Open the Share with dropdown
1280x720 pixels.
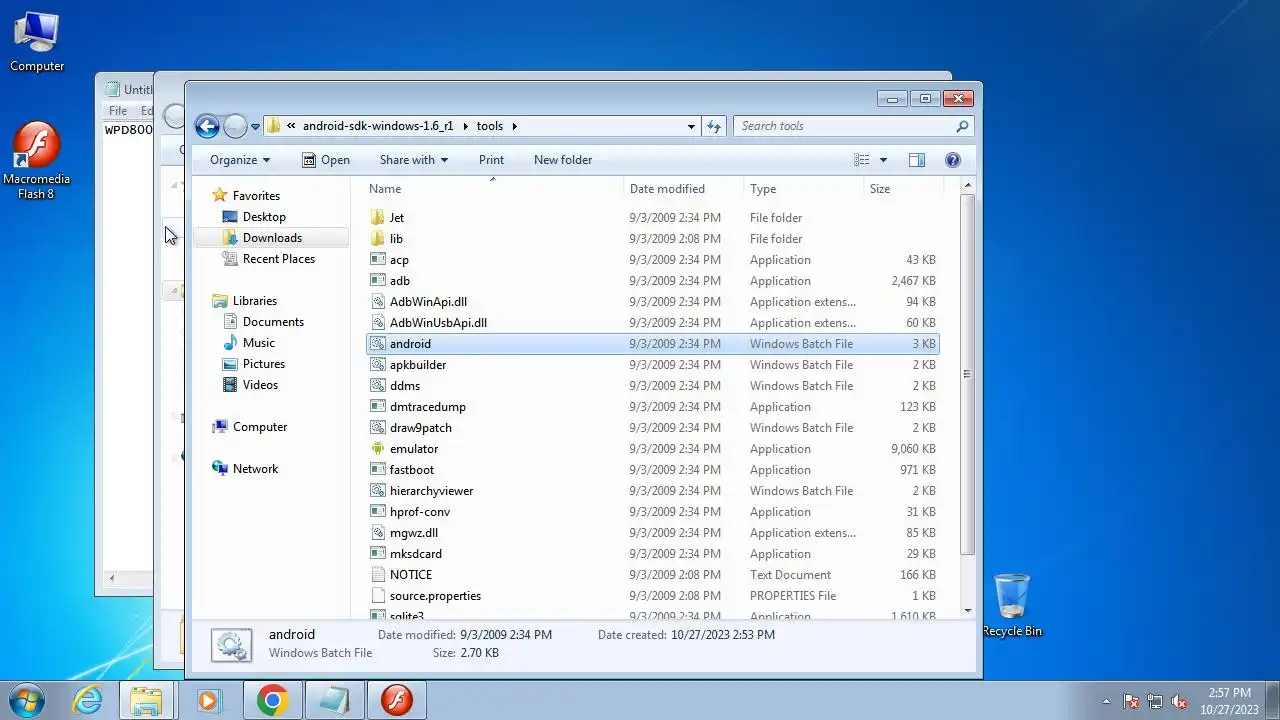[414, 160]
